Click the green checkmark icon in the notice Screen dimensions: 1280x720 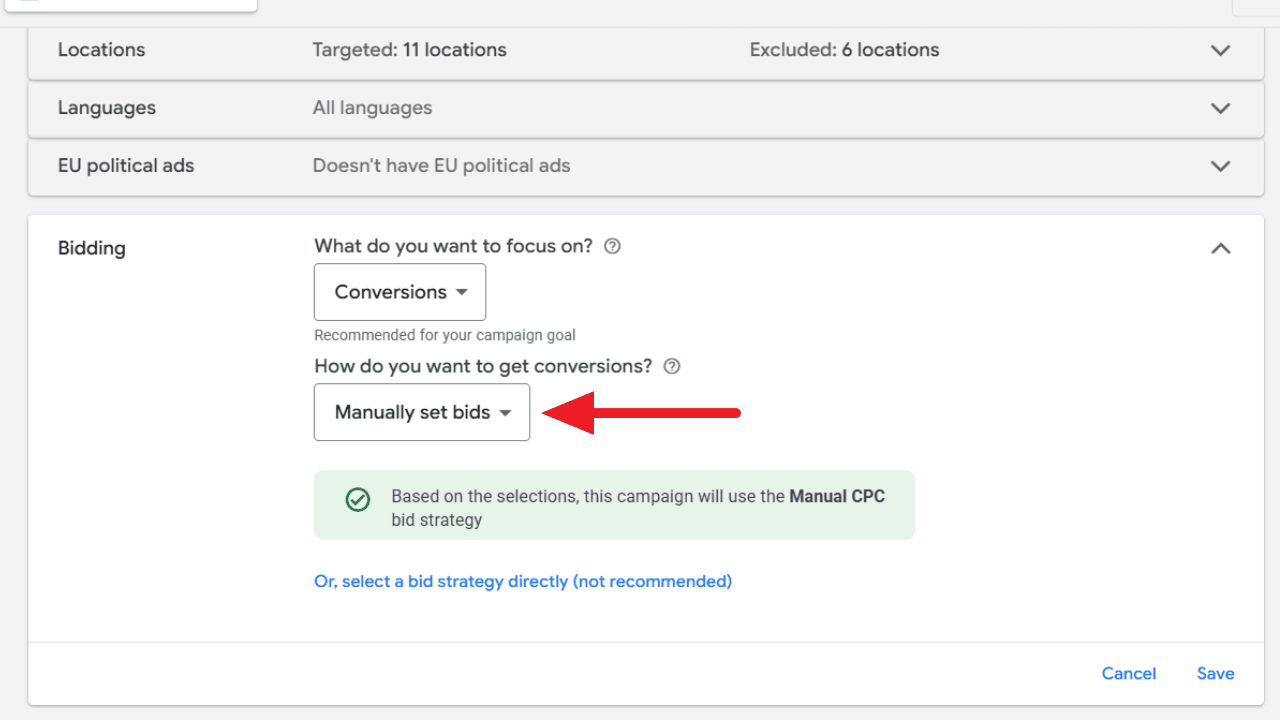[358, 500]
